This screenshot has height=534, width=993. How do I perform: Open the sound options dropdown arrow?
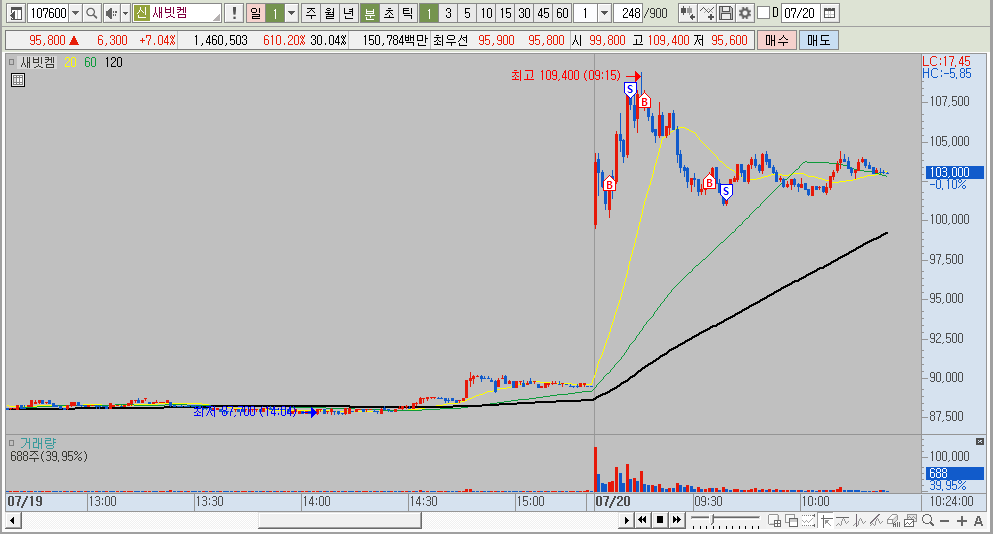coord(125,13)
